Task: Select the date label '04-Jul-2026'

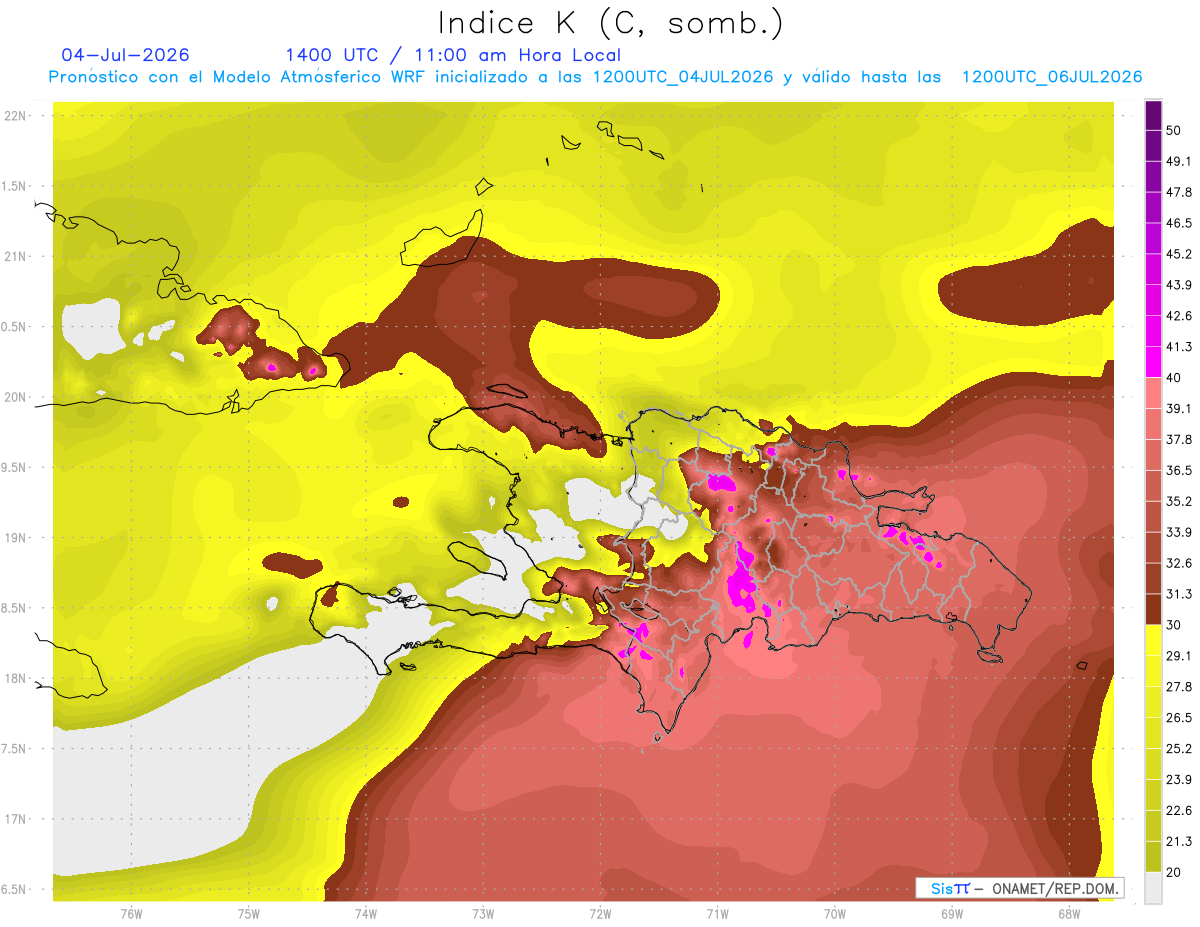Action: 125,55
